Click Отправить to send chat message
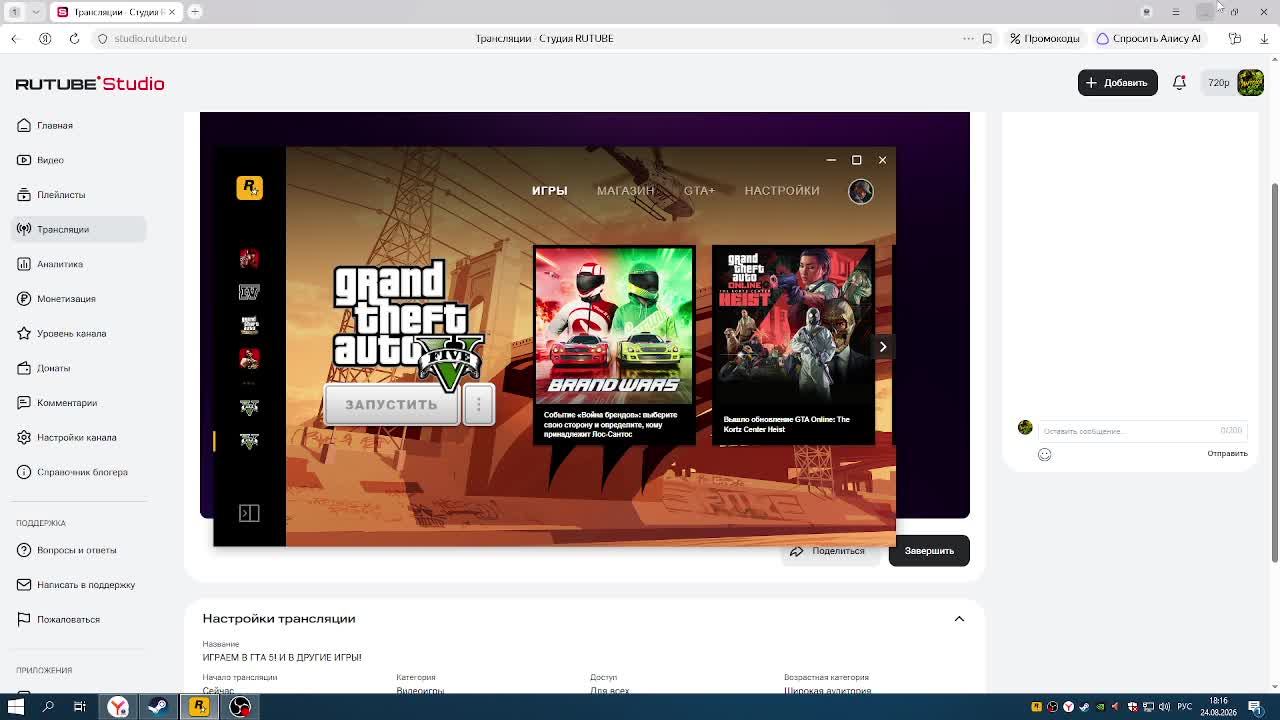Screen dimensions: 1280x720 click(x=1227, y=454)
